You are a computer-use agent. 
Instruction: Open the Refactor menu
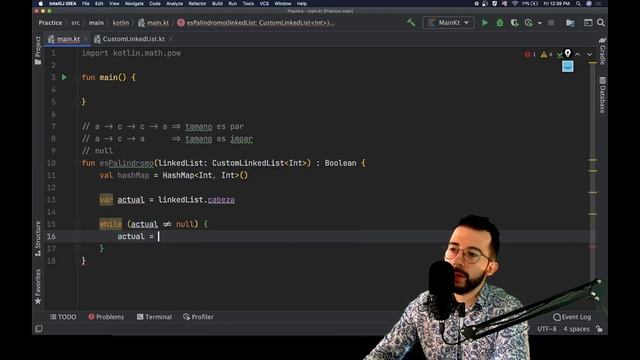coord(197,3)
